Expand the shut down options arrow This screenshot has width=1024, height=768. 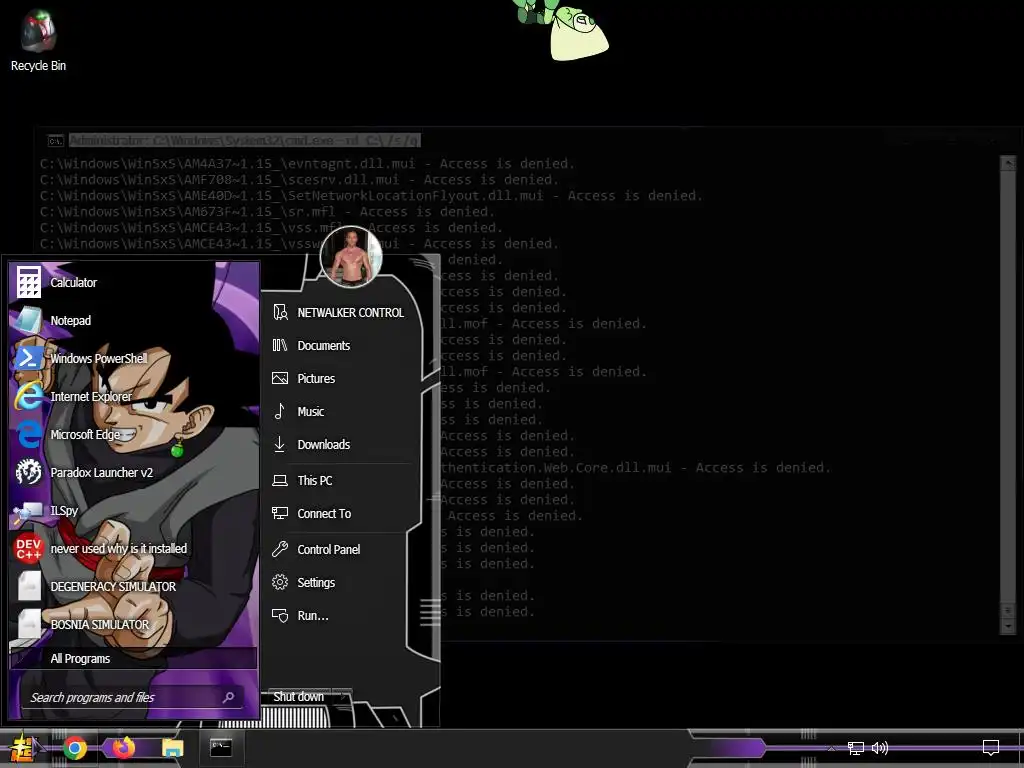tap(342, 696)
